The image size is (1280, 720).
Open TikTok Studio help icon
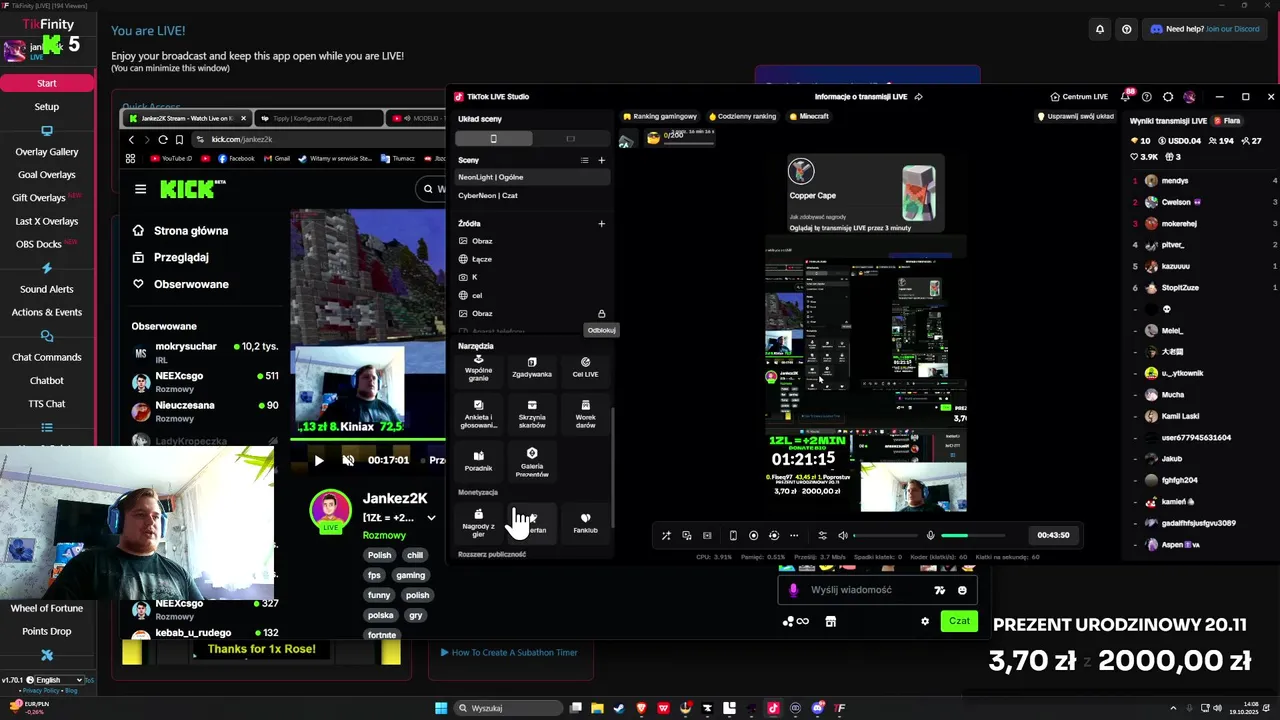point(1147,97)
